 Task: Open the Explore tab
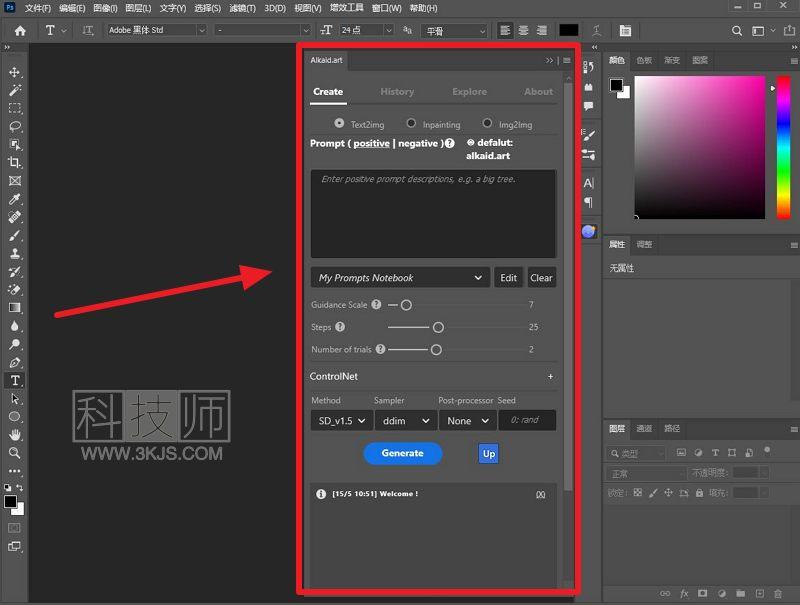(469, 92)
